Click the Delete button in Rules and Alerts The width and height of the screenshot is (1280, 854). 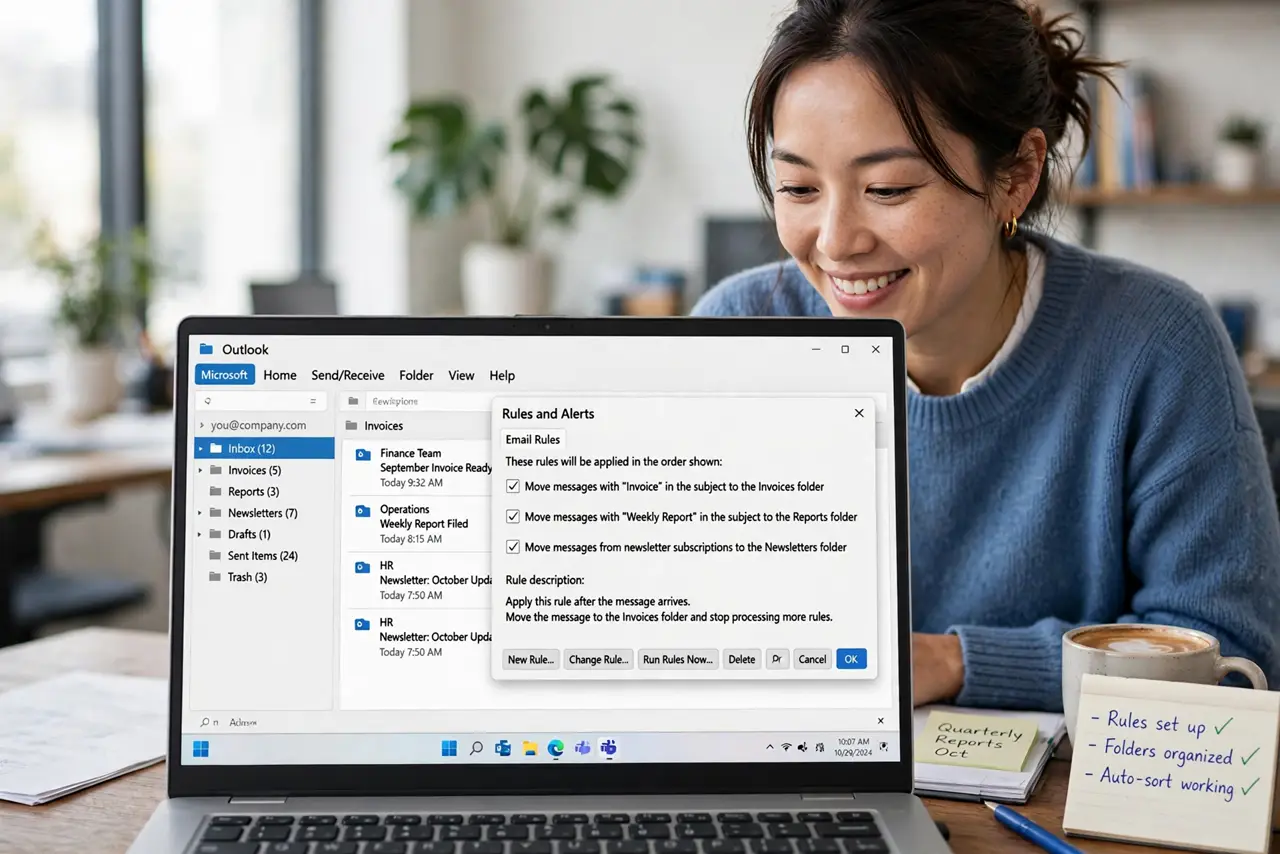(x=742, y=659)
